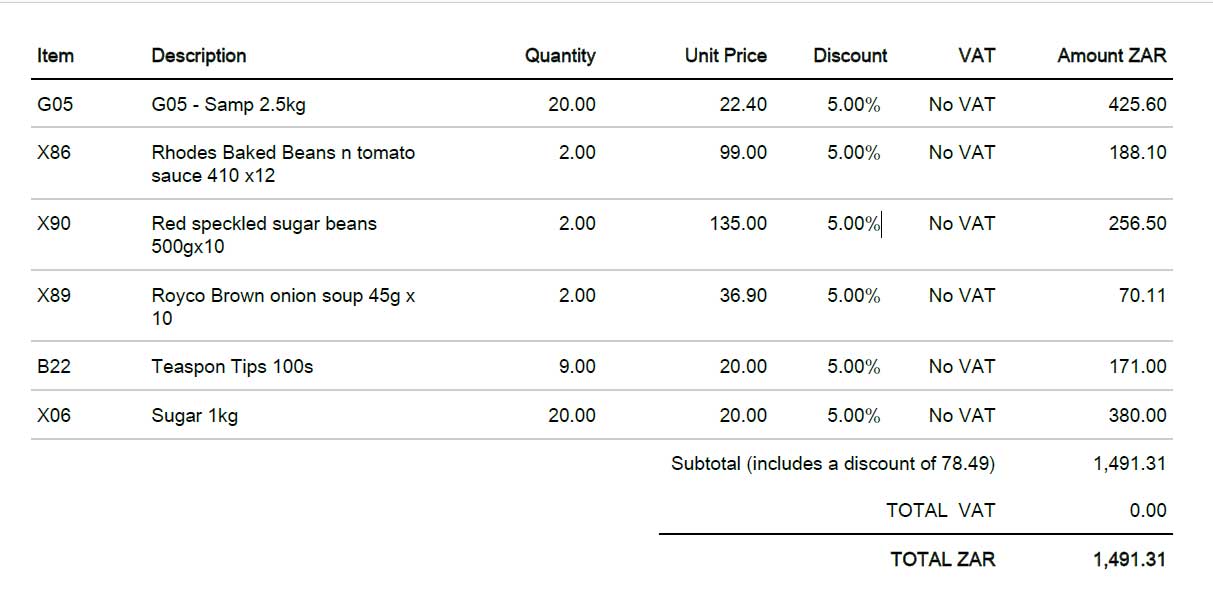Click the Item column header
The image size is (1213, 600).
pos(55,56)
